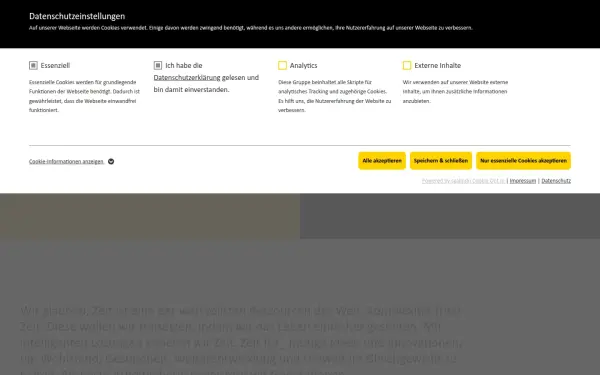
Task: Click the Externe Inhalte label text
Action: point(437,65)
